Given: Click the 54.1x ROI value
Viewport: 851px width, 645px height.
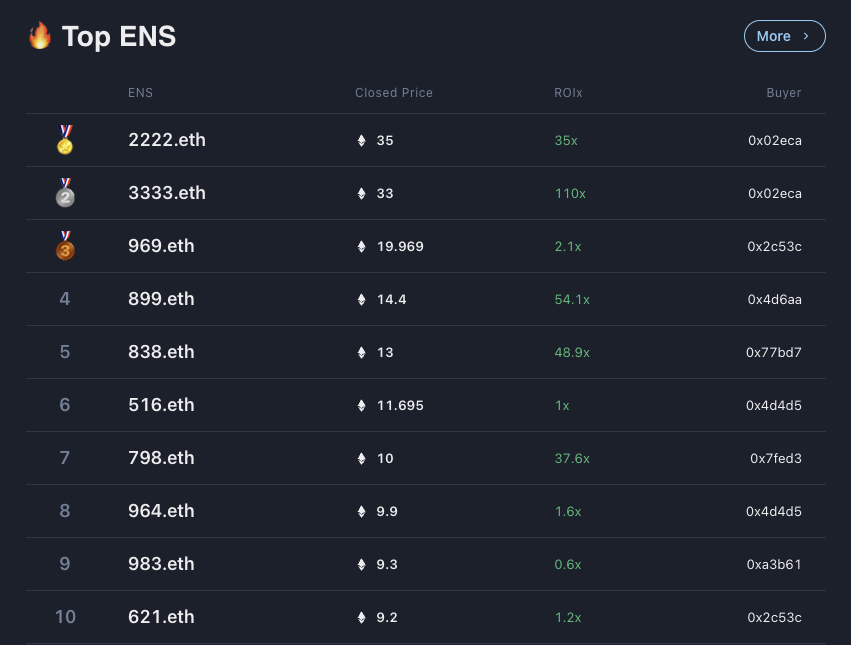Looking at the screenshot, I should [x=572, y=299].
